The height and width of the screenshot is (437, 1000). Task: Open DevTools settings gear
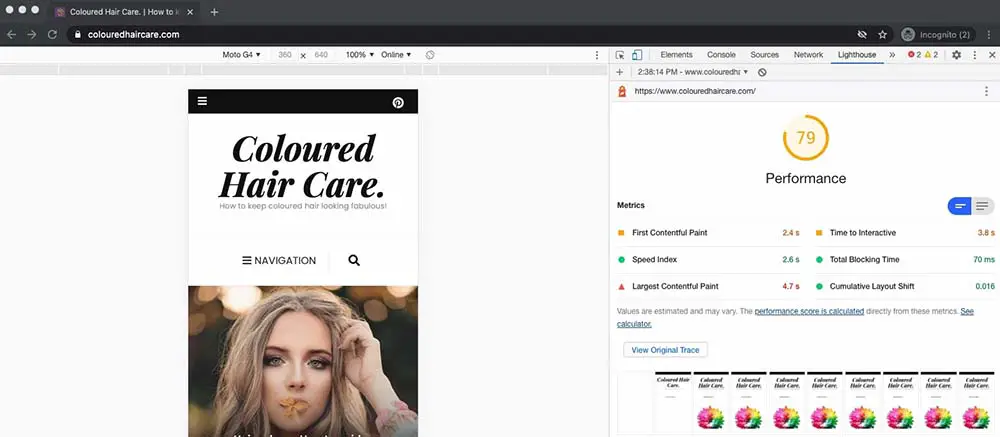956,55
